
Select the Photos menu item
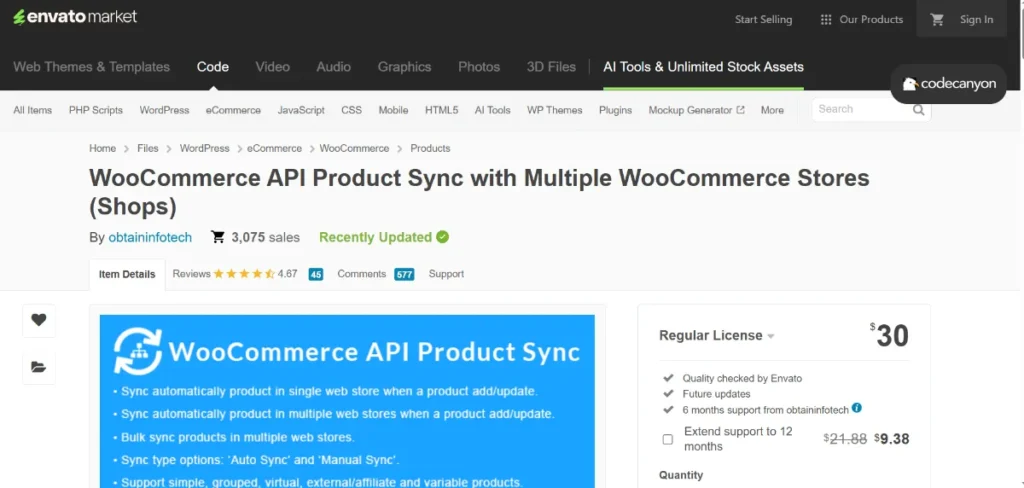point(479,67)
